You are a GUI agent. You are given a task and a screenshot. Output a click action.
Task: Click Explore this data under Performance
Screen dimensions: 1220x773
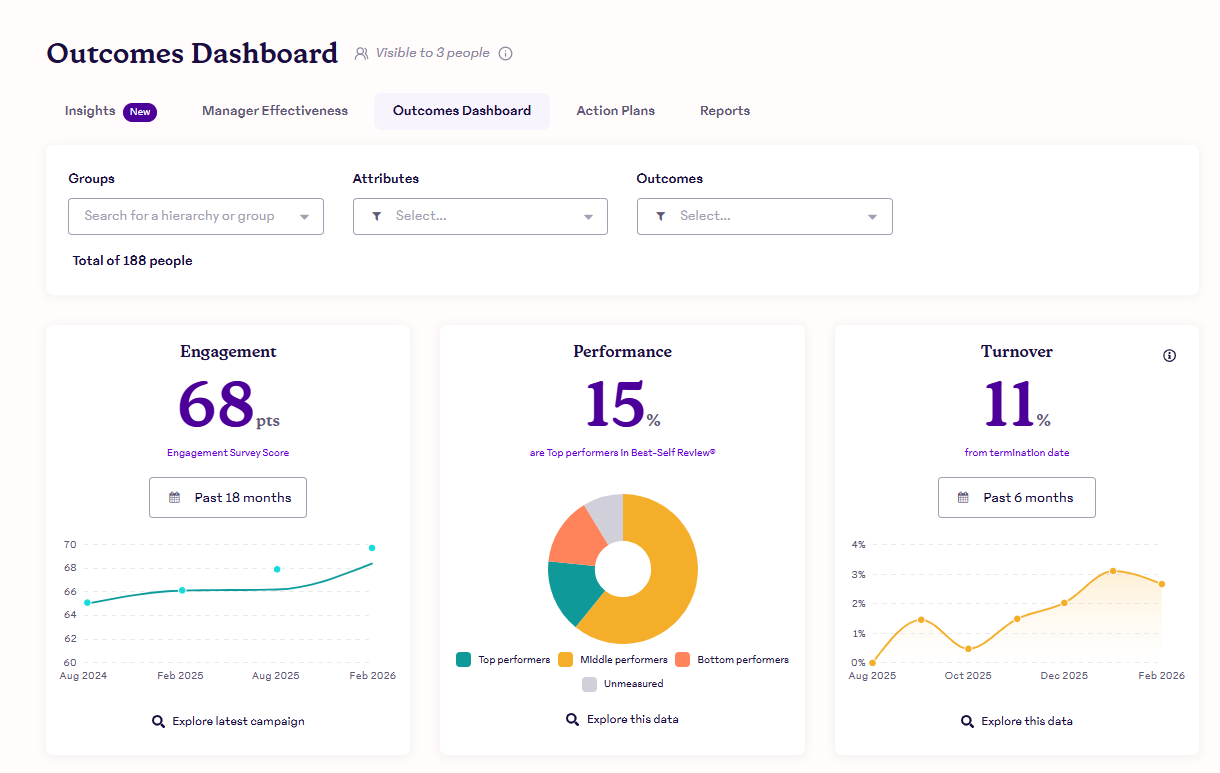pos(622,719)
